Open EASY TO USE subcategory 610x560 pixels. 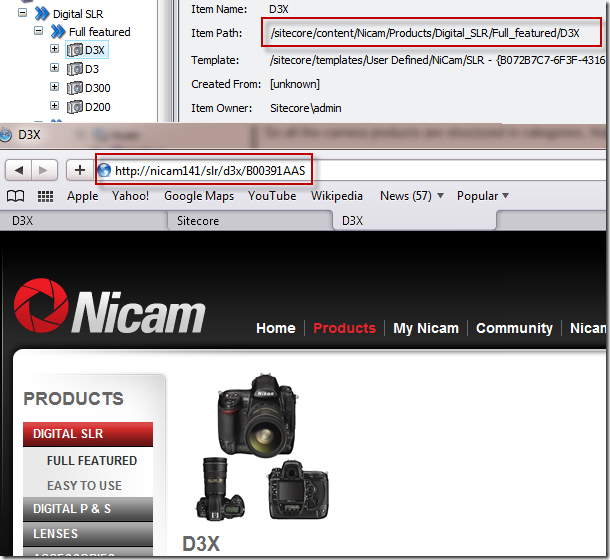(x=84, y=486)
